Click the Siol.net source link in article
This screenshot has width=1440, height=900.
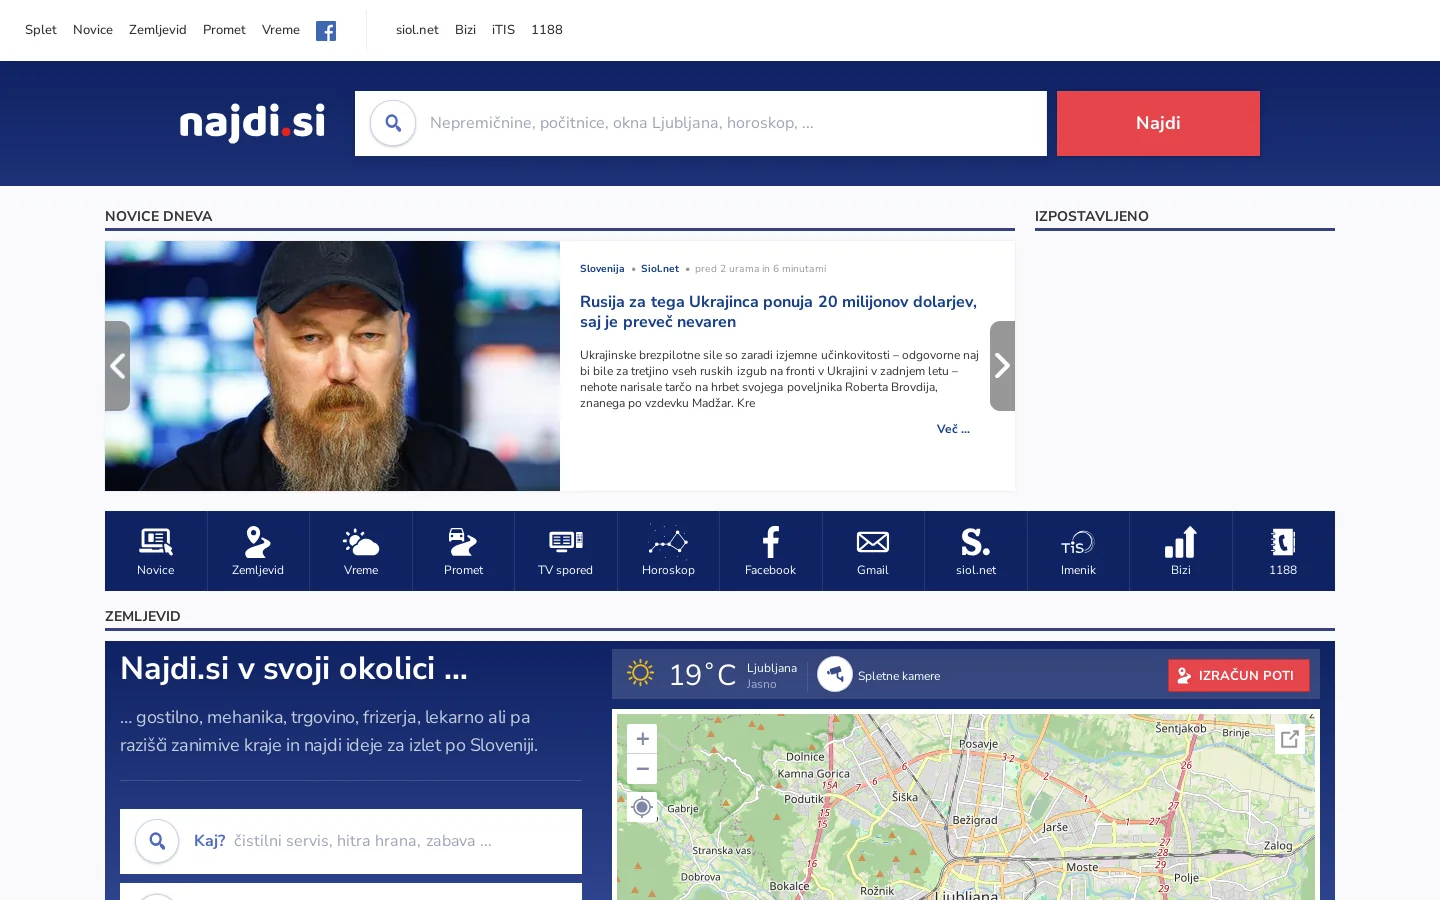click(660, 269)
